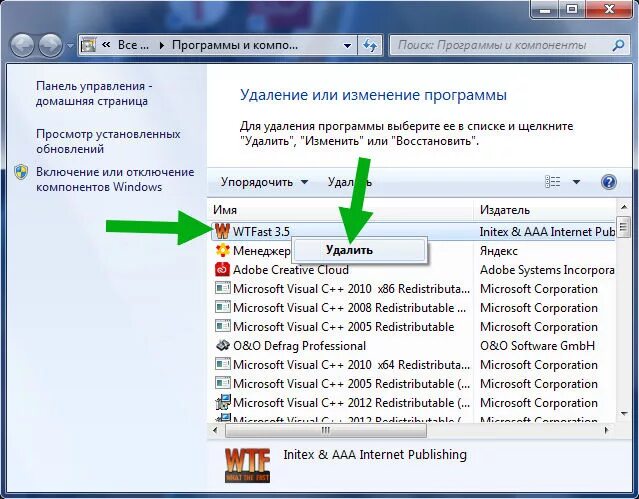The width and height of the screenshot is (639, 499).
Task: Click horizontal scrollbar right arrow
Action: 607,430
